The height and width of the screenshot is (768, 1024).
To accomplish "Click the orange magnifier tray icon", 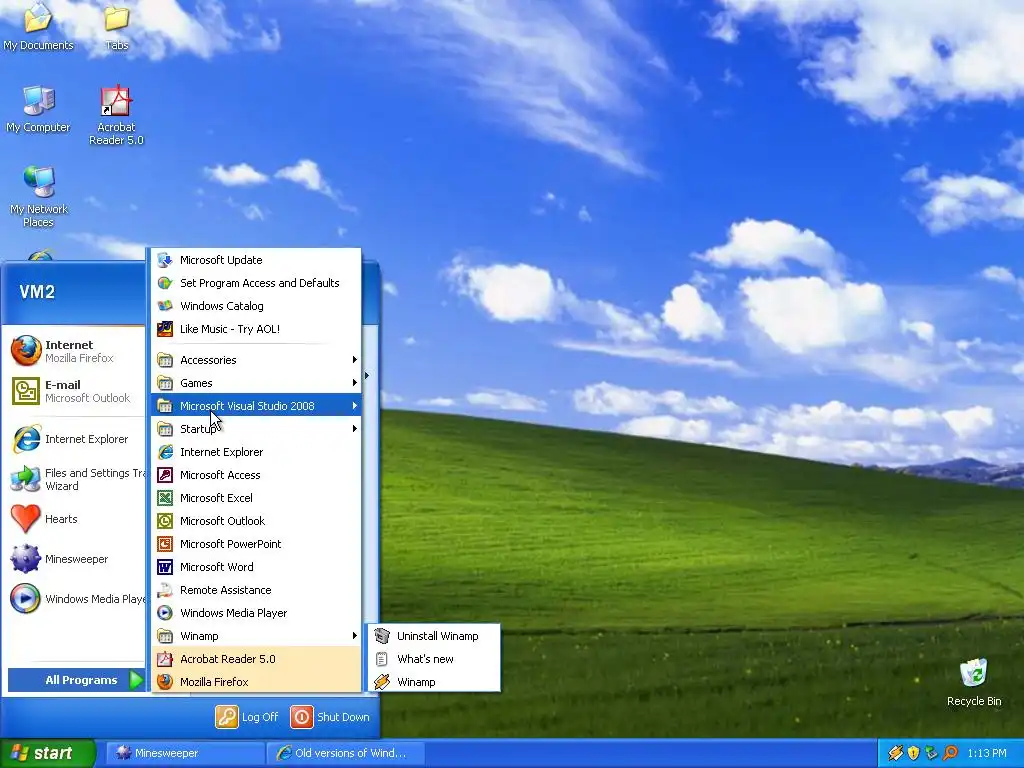I will 950,753.
